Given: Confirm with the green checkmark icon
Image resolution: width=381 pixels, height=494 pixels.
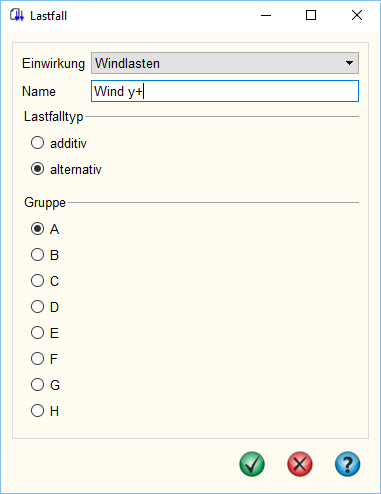Looking at the screenshot, I should [252, 464].
